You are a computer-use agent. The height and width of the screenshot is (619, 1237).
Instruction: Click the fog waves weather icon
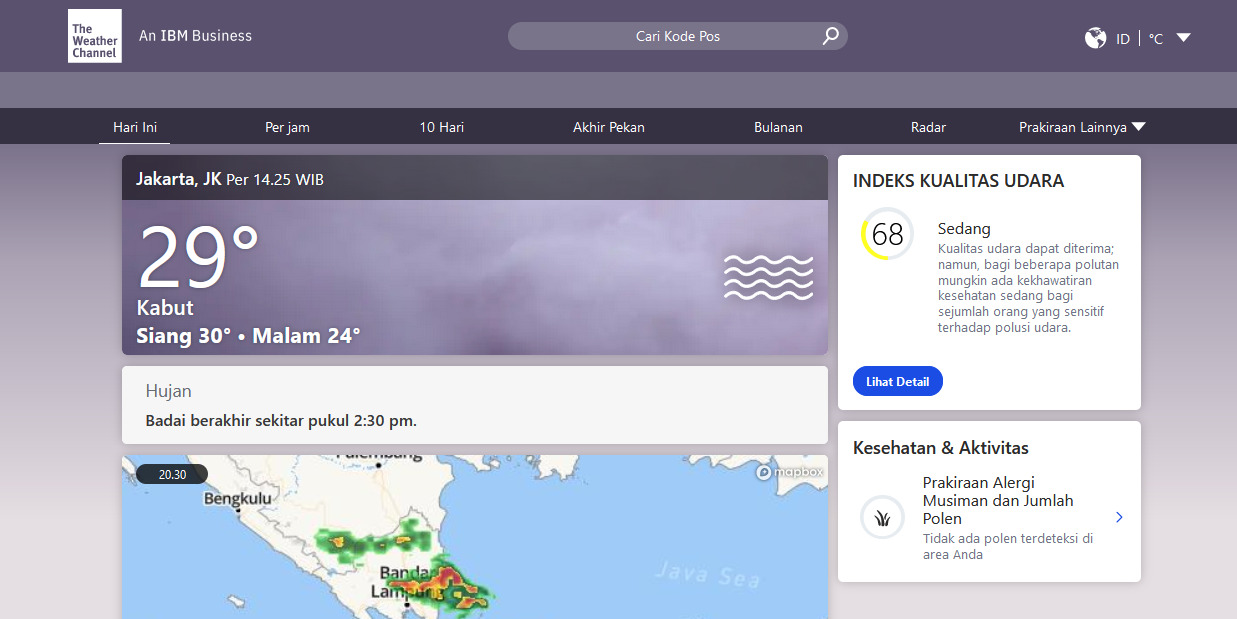click(x=768, y=277)
